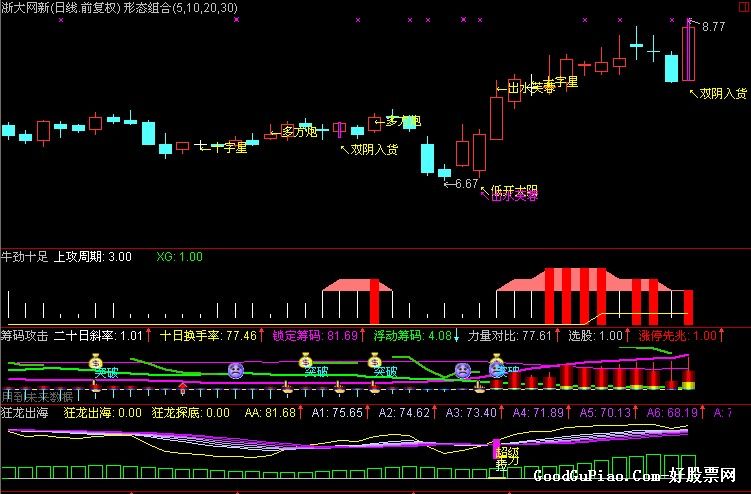Screen dimensions: 751x494
Task: Click the A1: 75.65 reading
Action: tap(337, 413)
